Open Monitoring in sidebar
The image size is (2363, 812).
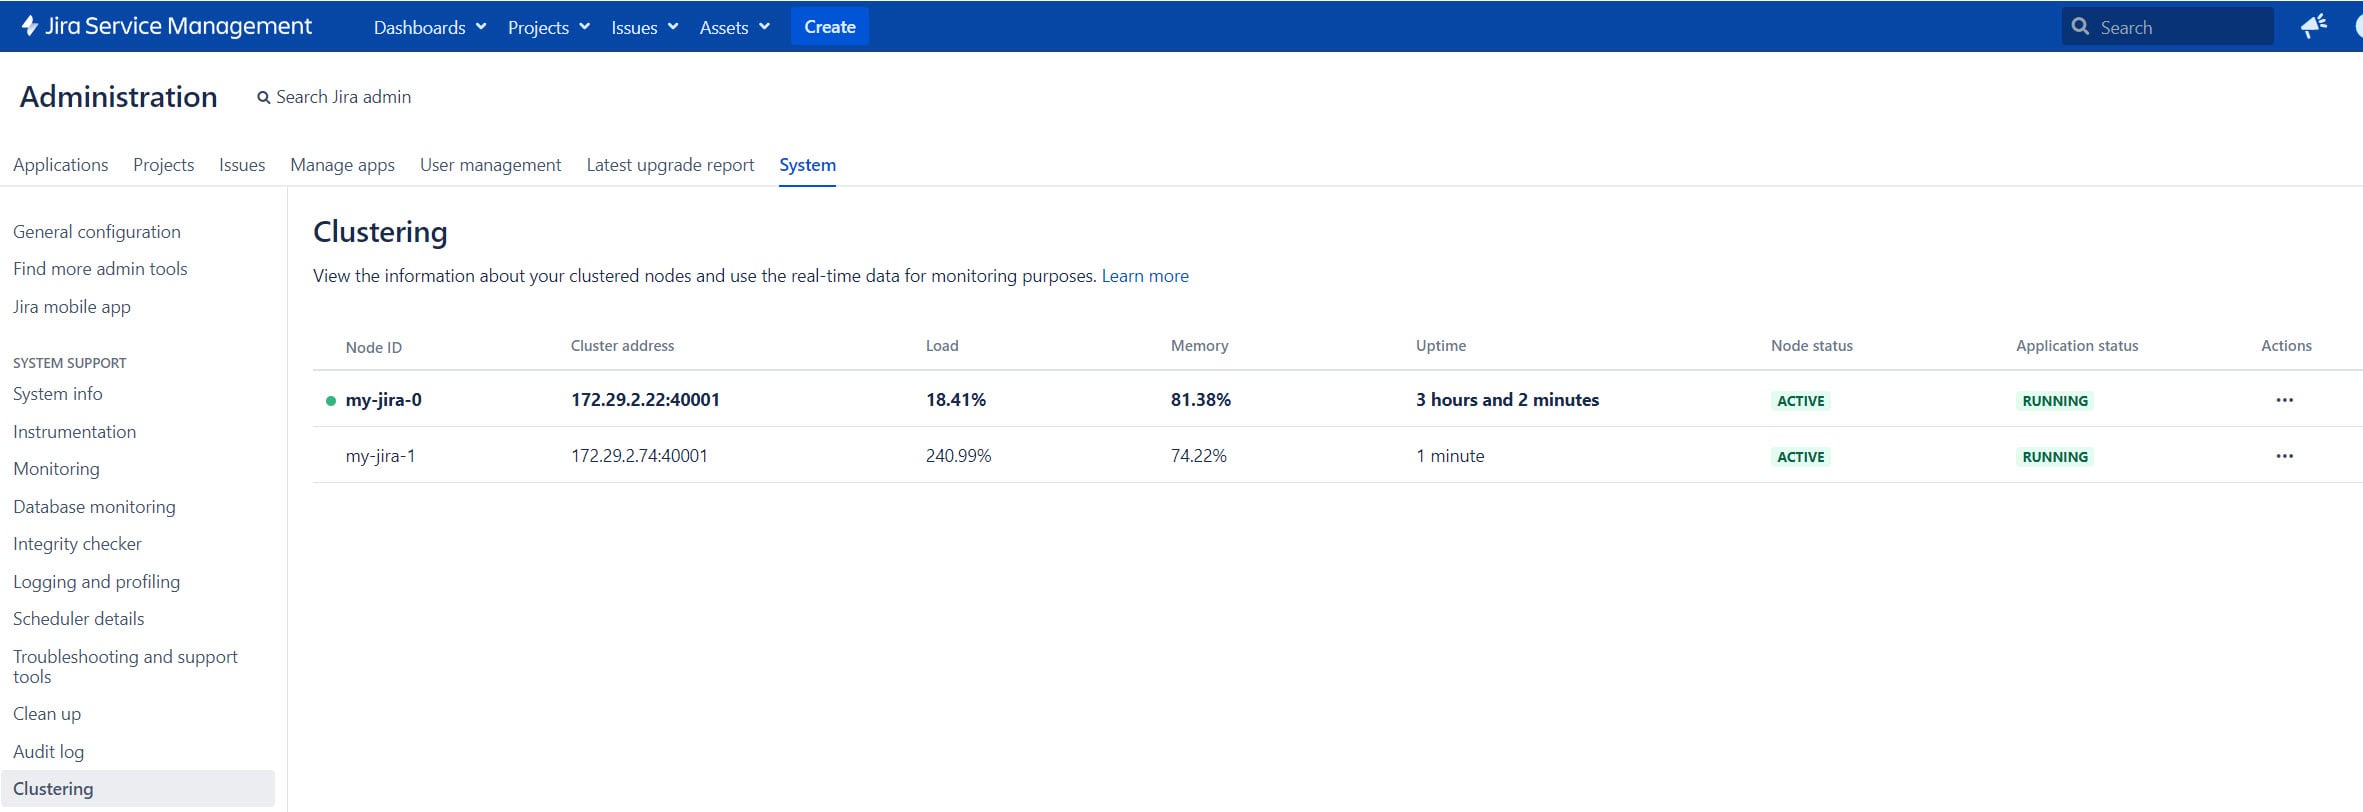(56, 469)
